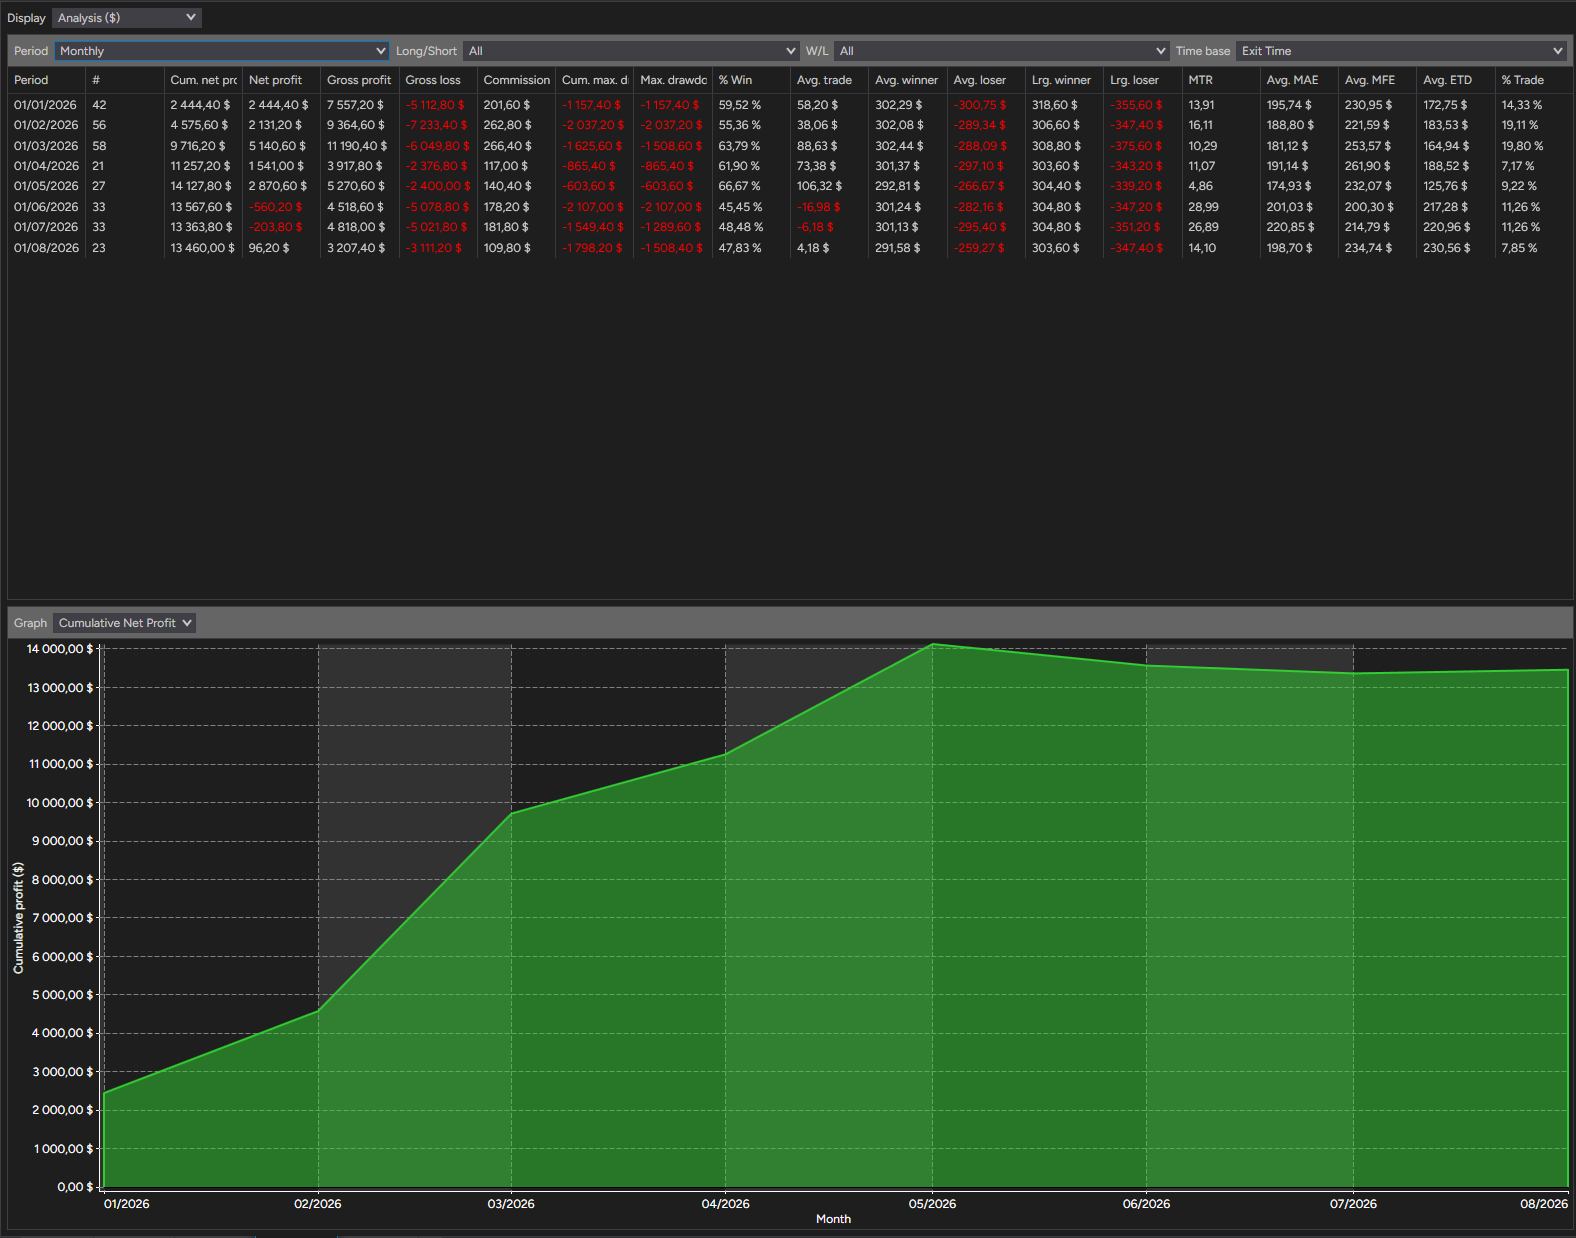Open the Display Analysis ($) dropdown
This screenshot has height=1238, width=1576.
click(x=127, y=18)
